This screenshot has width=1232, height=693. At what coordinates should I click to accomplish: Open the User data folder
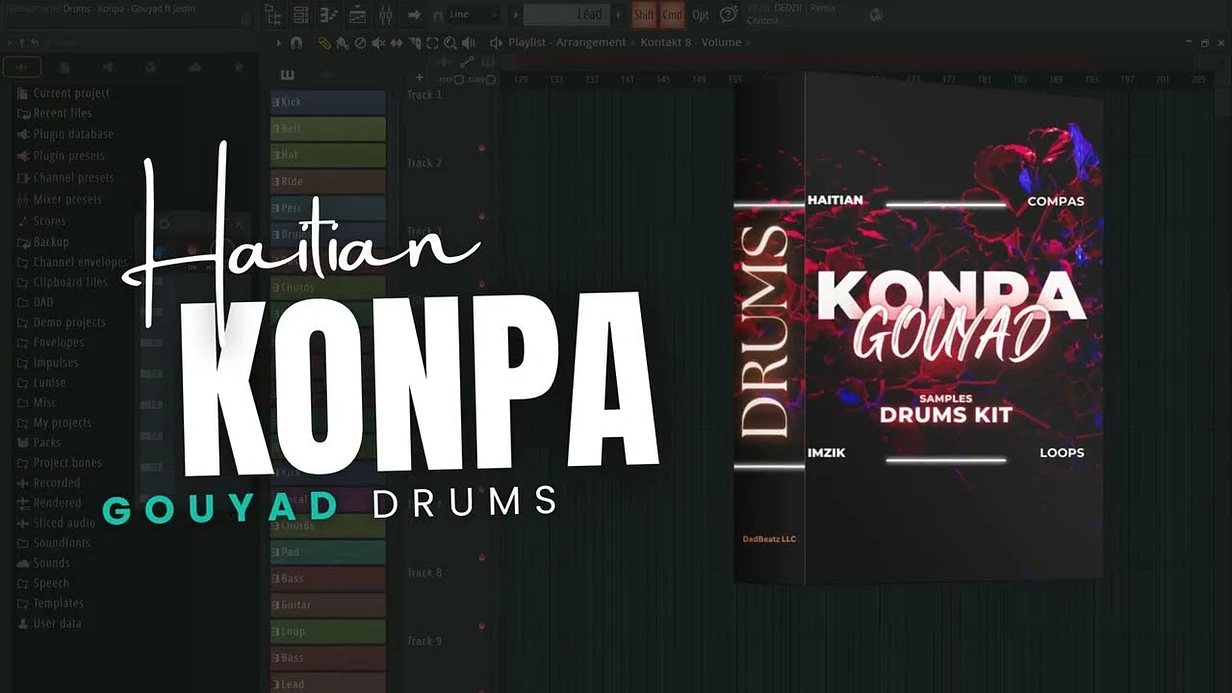click(x=49, y=623)
